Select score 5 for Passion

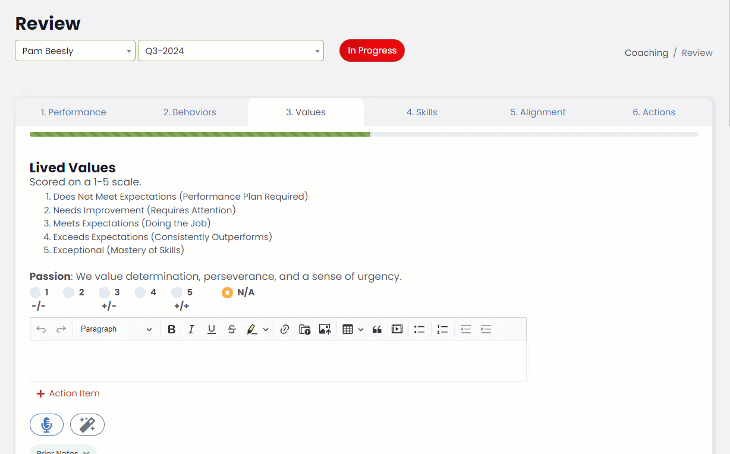176,293
